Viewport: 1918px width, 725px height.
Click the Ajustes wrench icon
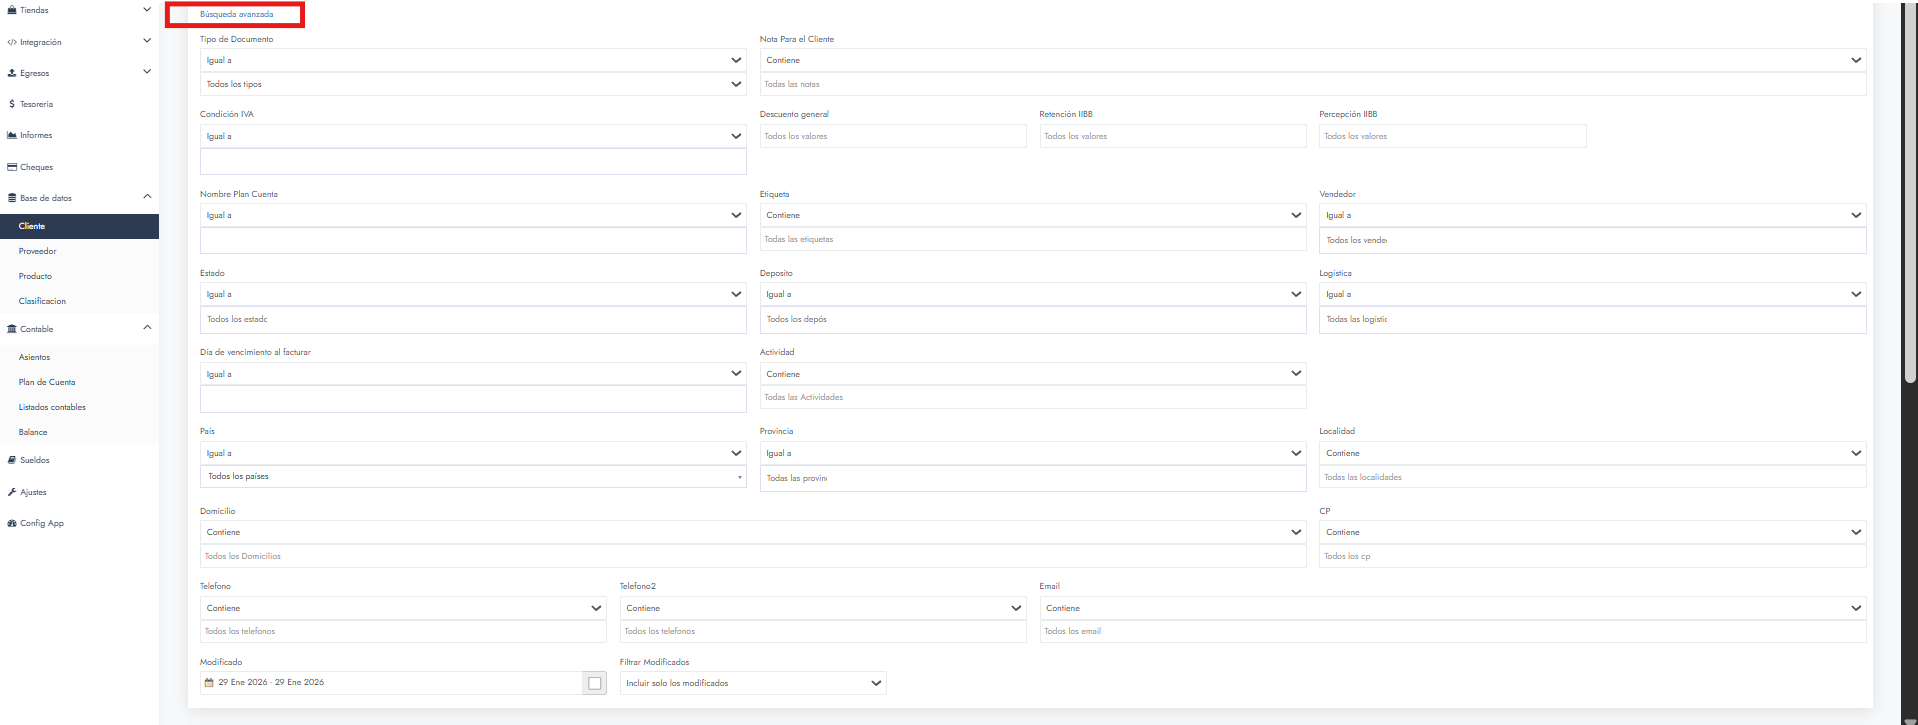point(12,492)
